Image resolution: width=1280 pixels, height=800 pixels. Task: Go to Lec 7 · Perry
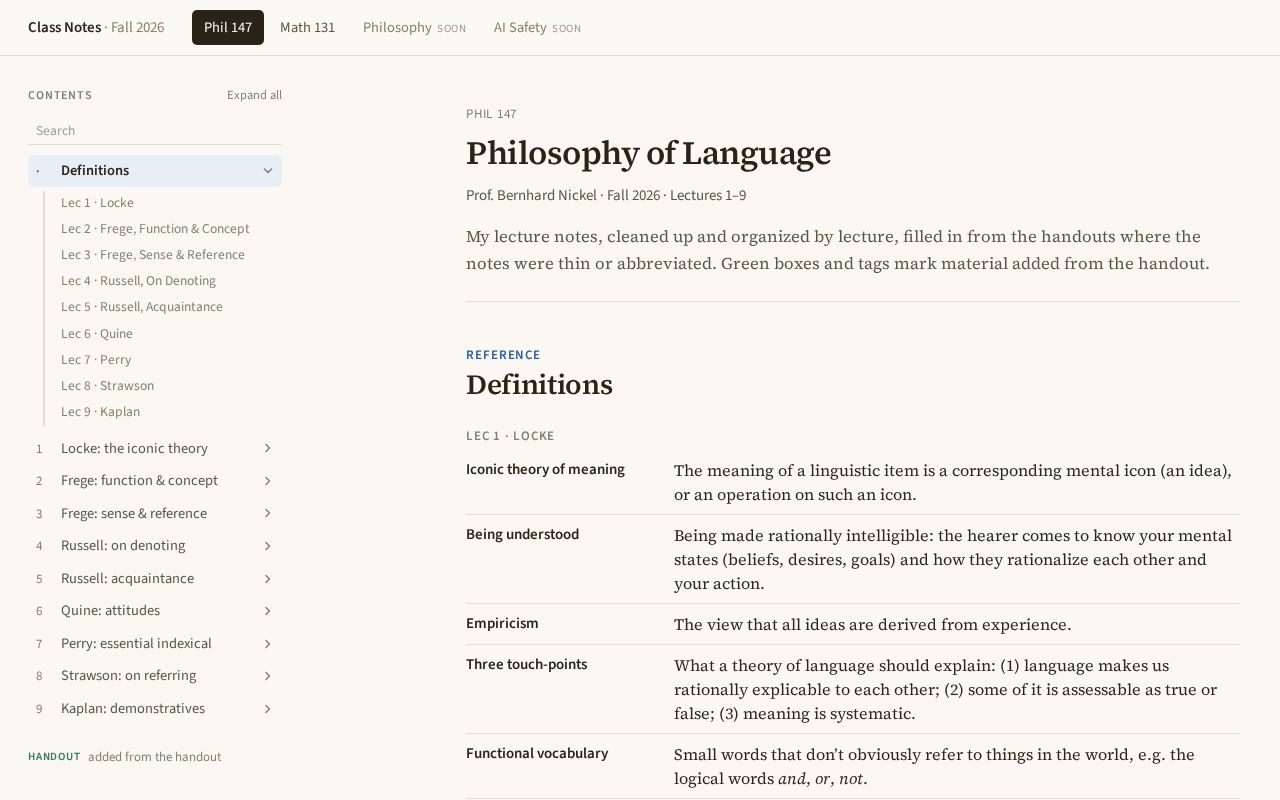pos(96,360)
